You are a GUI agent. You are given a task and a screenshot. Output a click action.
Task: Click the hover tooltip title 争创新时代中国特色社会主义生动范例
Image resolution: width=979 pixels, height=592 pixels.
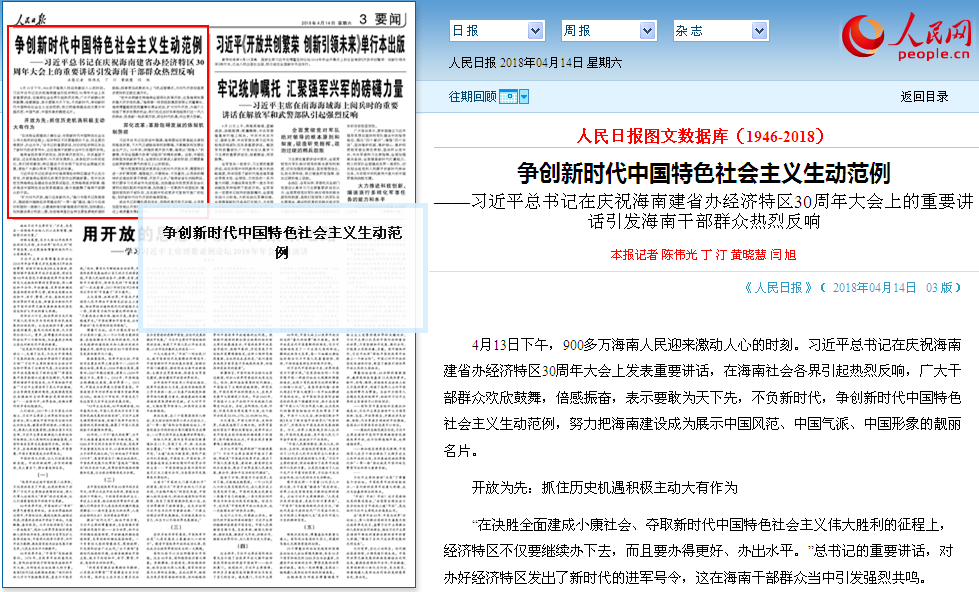[282, 242]
